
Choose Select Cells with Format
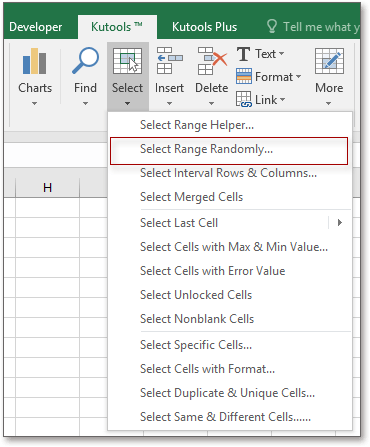230,369
